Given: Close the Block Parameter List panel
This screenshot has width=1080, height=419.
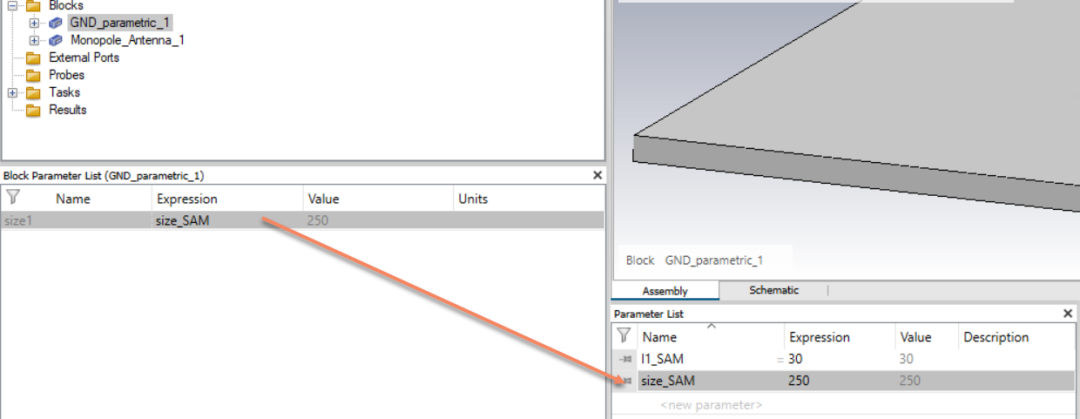Looking at the screenshot, I should (x=597, y=175).
